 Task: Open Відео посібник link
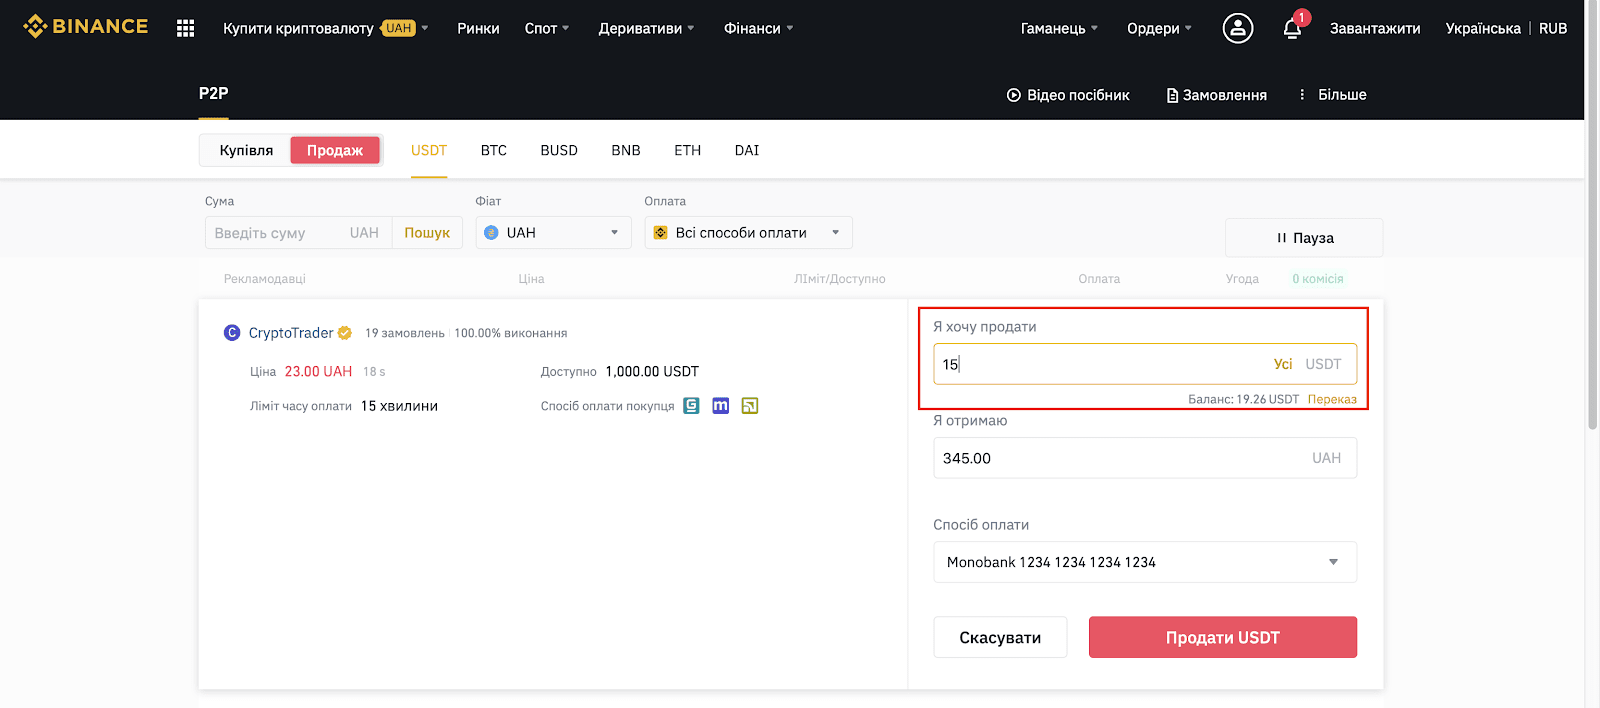click(x=1068, y=95)
